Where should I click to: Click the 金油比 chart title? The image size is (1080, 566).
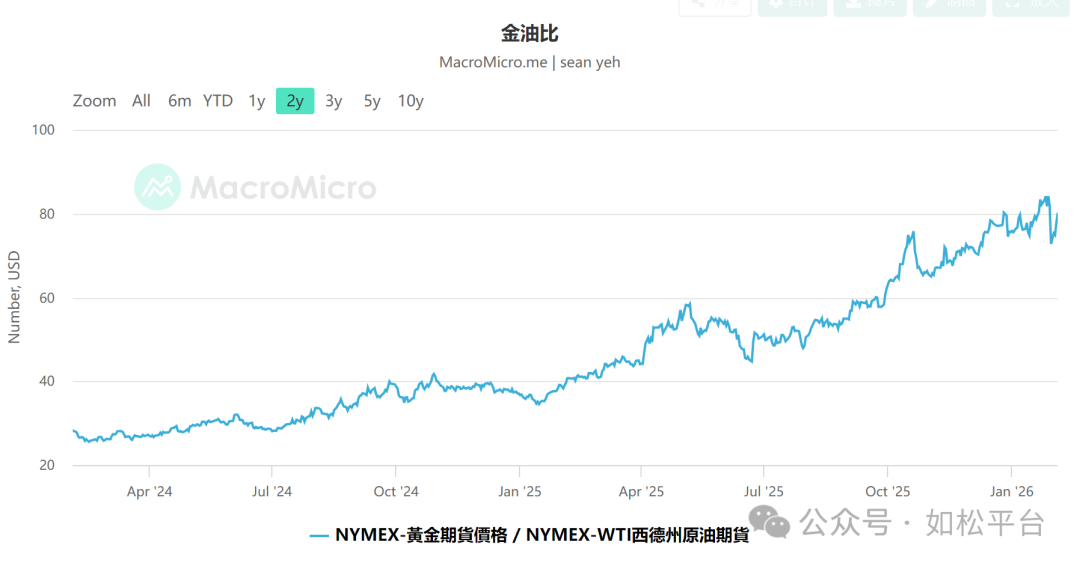point(529,34)
